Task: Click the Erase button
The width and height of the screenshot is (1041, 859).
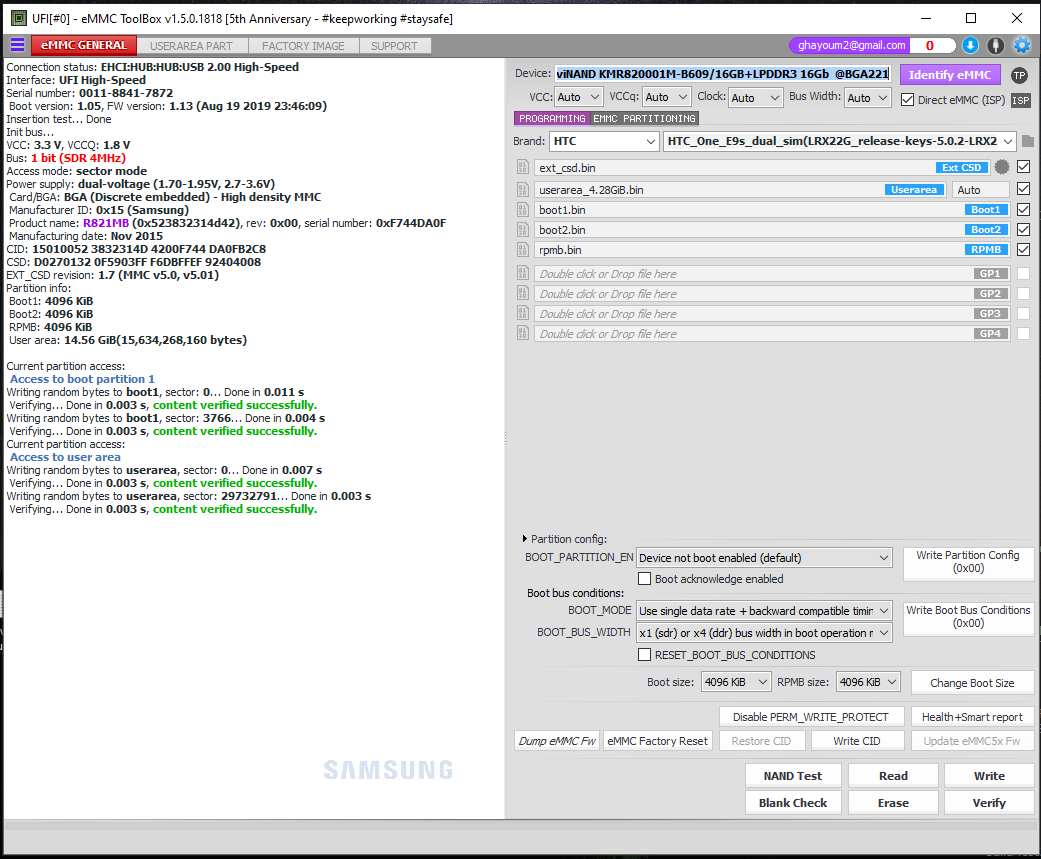Action: click(x=893, y=803)
